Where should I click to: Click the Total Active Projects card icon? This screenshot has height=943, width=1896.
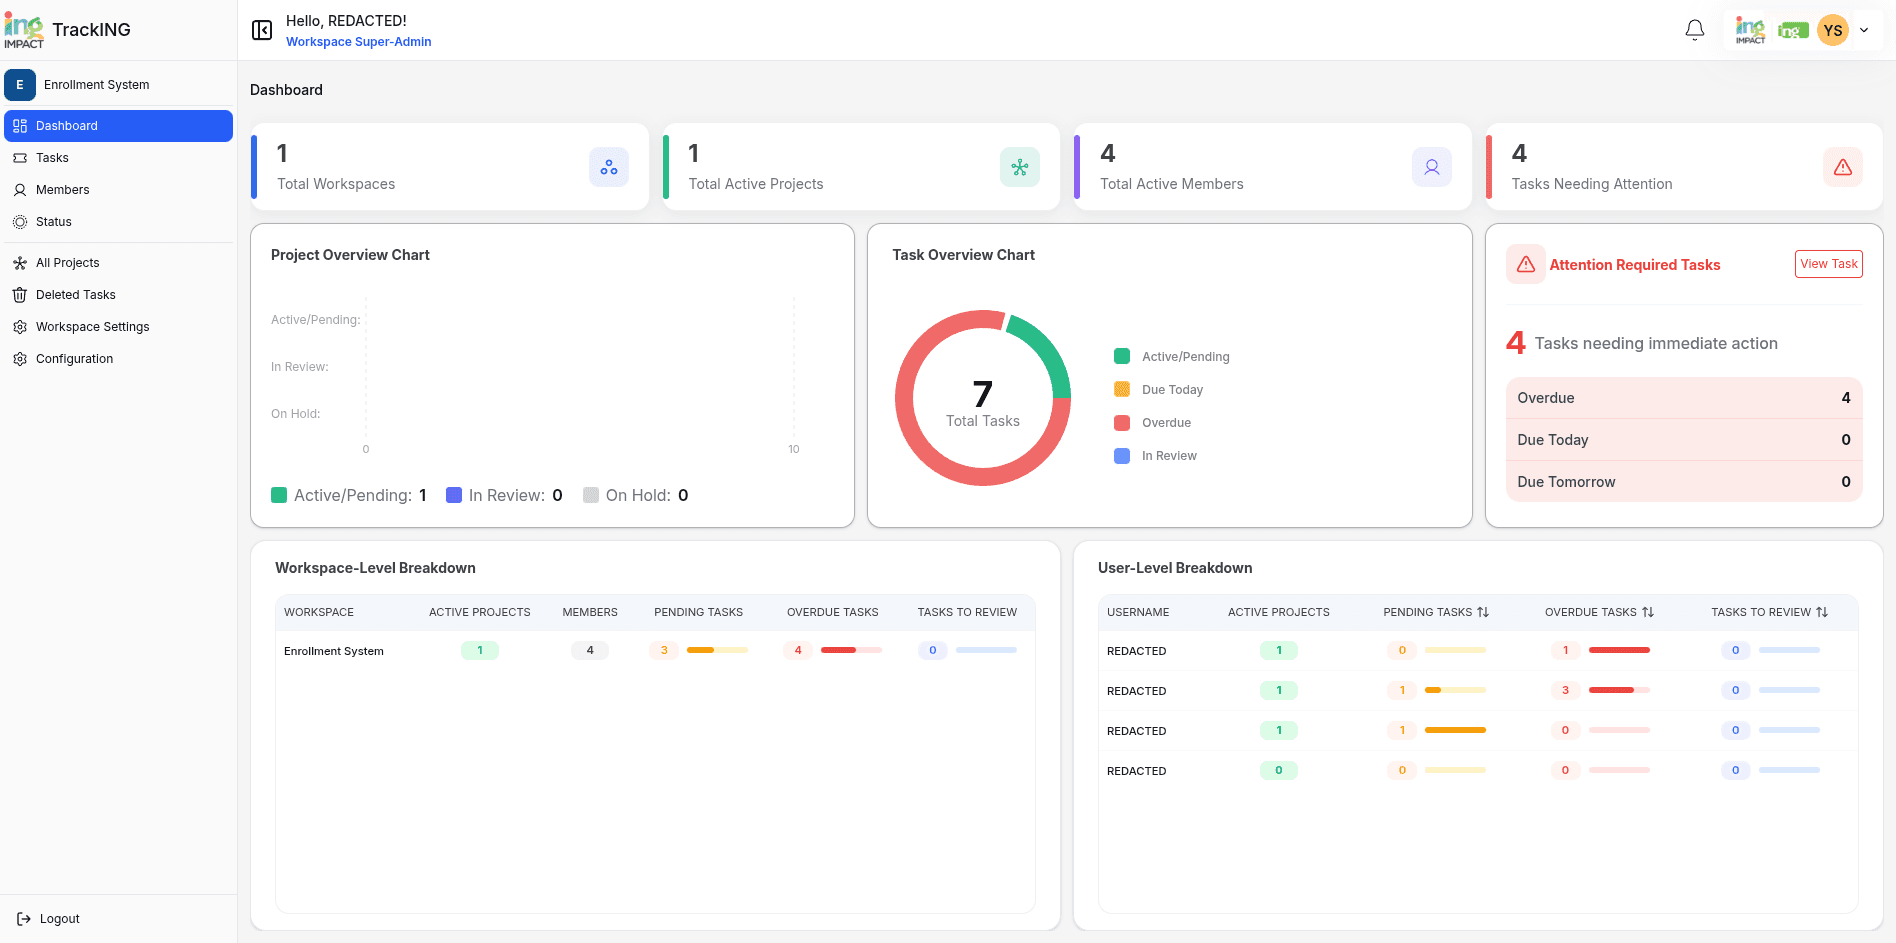[x=1020, y=167]
